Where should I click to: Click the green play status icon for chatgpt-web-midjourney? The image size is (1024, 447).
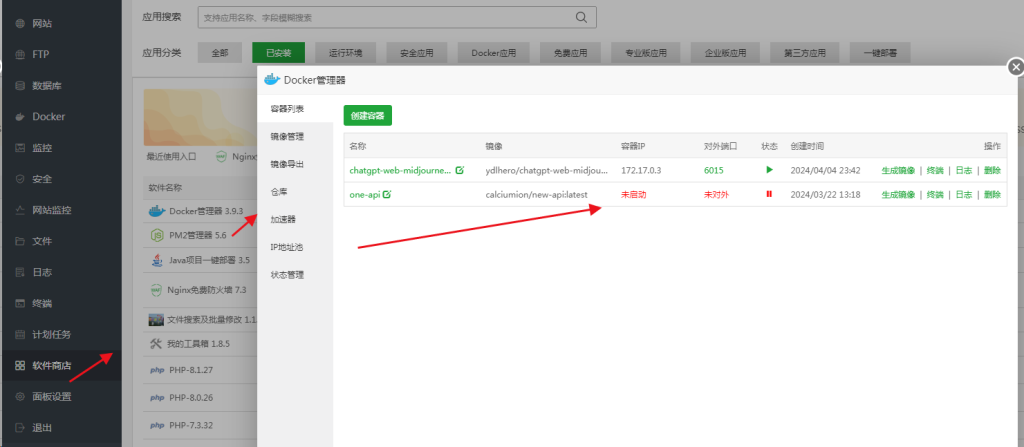pos(769,170)
